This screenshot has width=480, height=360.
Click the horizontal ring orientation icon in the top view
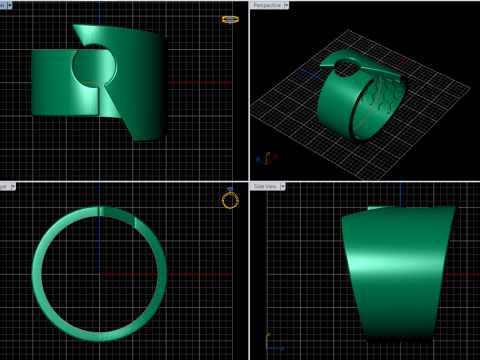pyautogui.click(x=230, y=20)
